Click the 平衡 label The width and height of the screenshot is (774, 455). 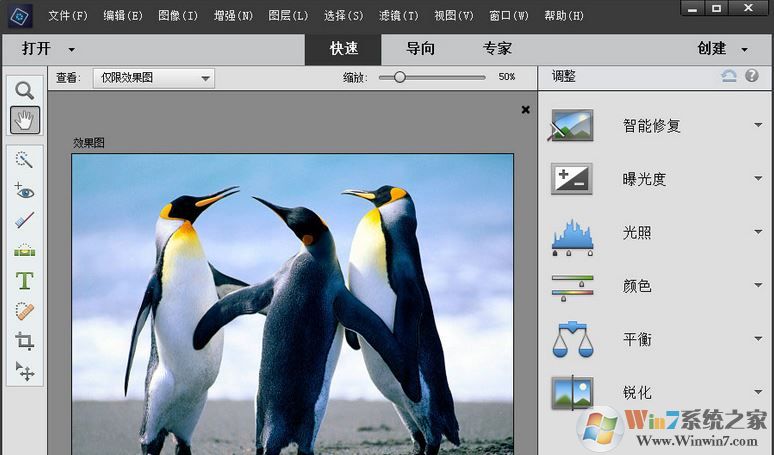point(637,339)
